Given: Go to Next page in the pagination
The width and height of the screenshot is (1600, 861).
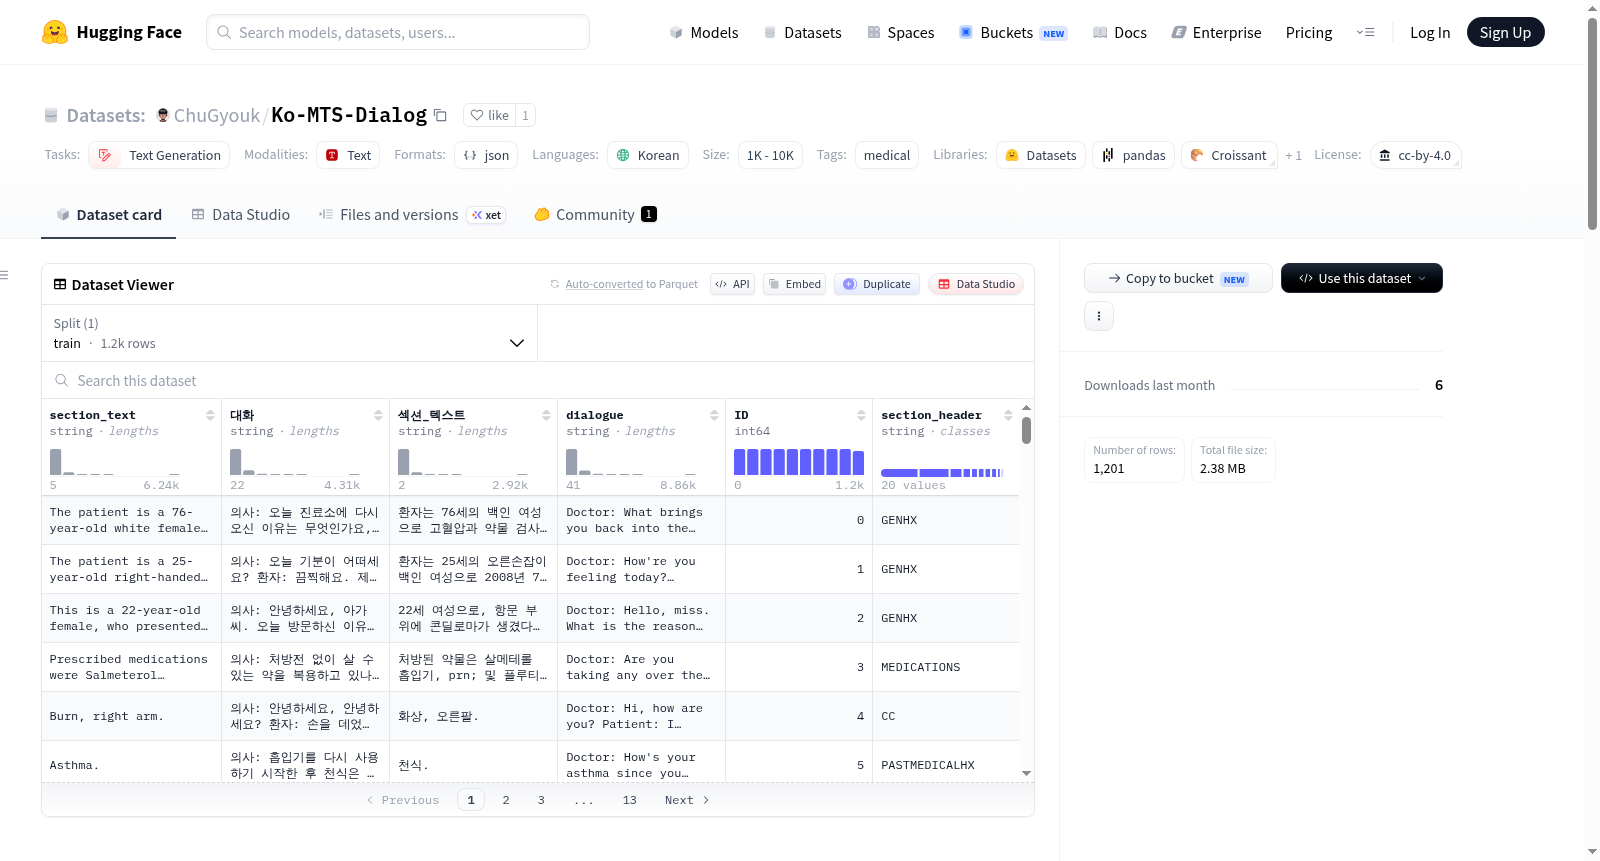Looking at the screenshot, I should [x=687, y=800].
